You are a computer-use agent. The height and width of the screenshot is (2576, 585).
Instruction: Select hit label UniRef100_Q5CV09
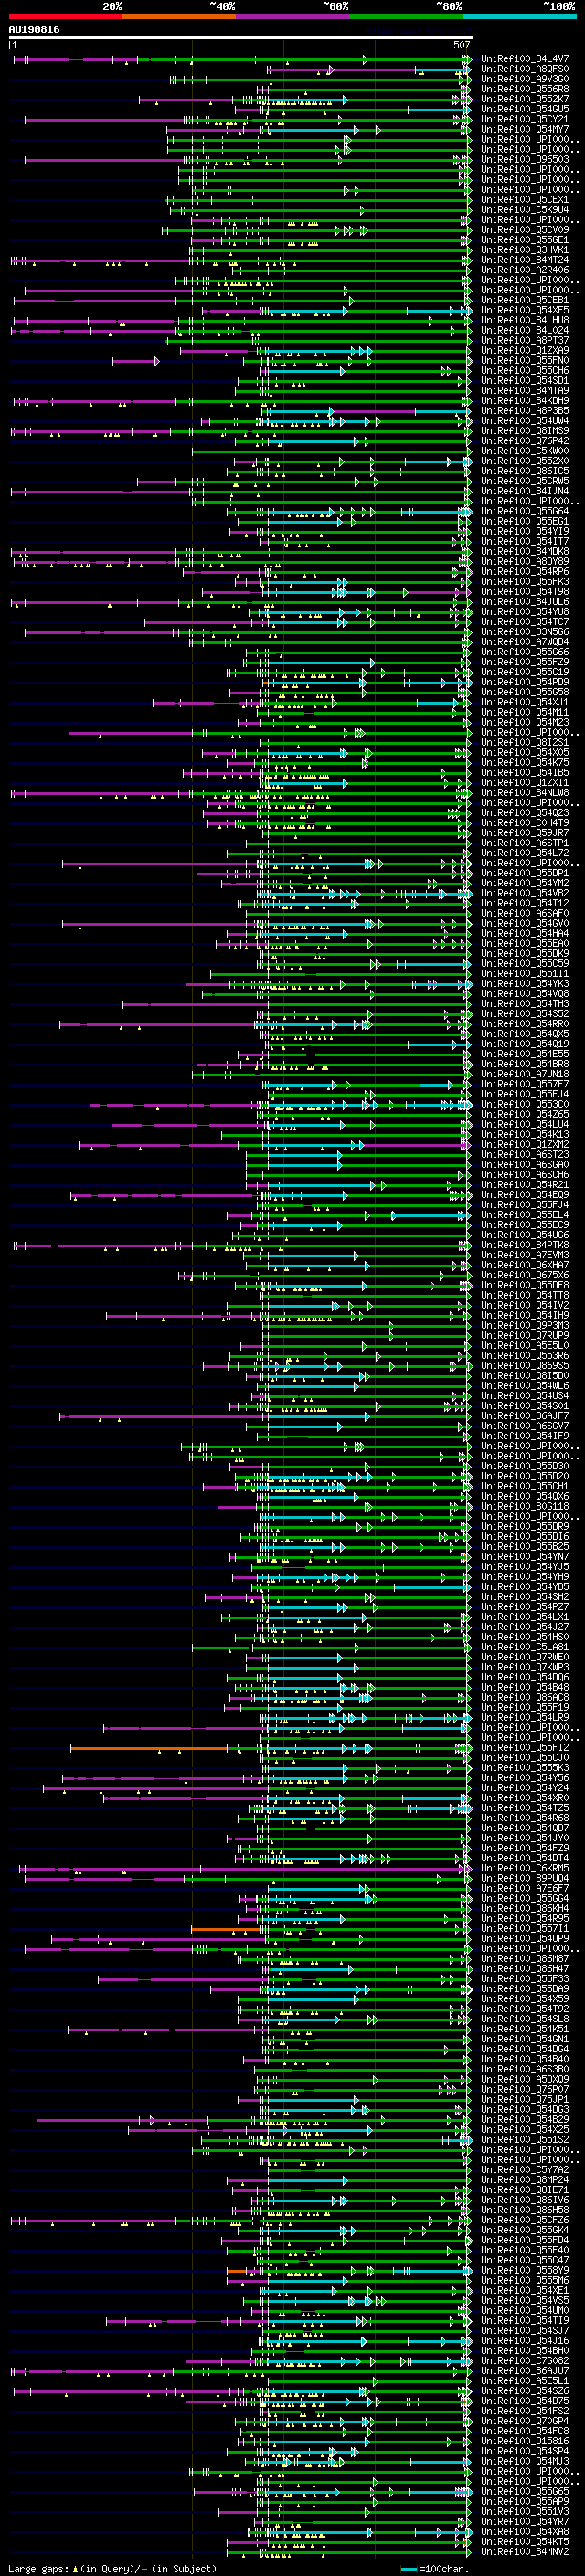click(525, 230)
